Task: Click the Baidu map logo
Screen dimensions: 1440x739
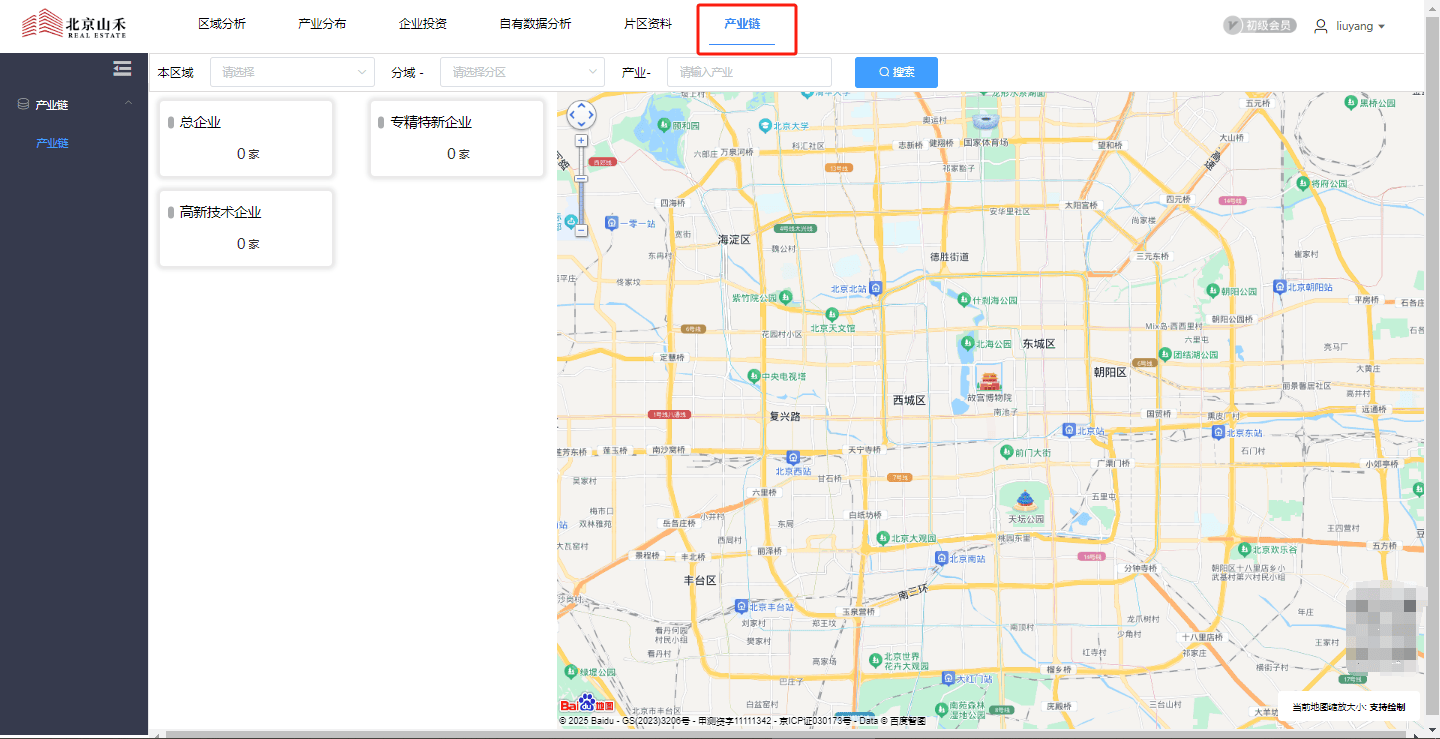Action: point(587,704)
